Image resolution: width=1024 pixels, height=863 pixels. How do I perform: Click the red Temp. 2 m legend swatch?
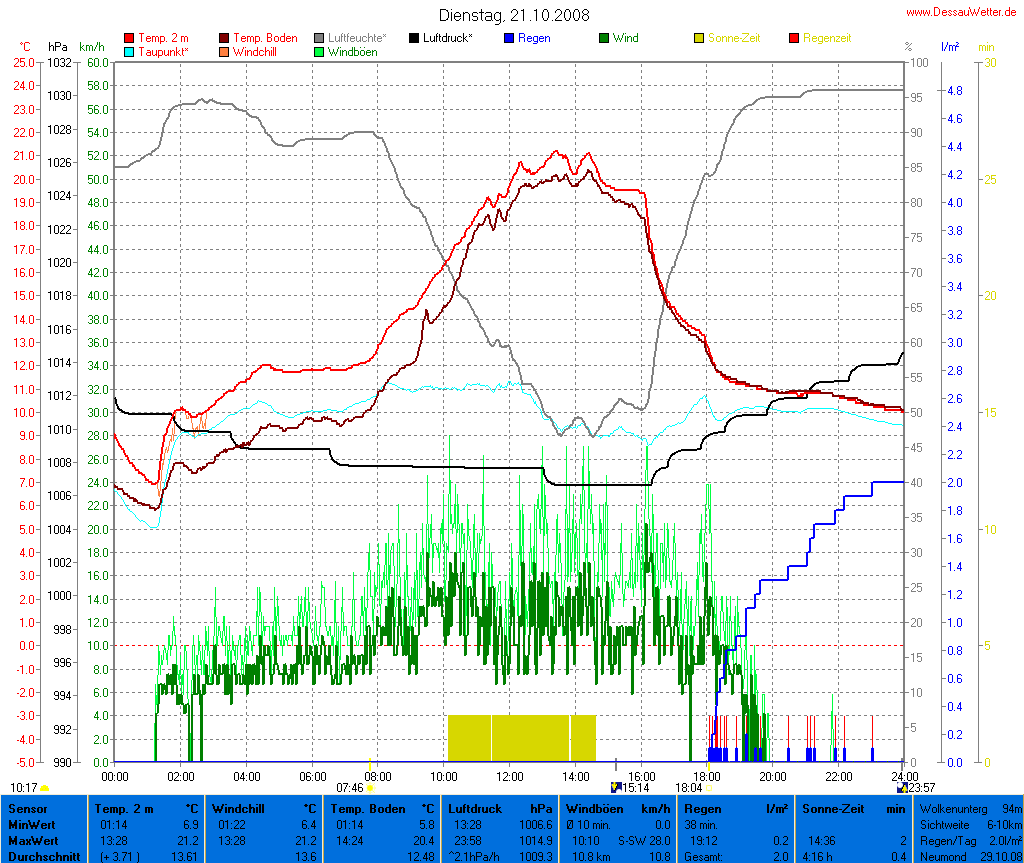pyautogui.click(x=128, y=38)
